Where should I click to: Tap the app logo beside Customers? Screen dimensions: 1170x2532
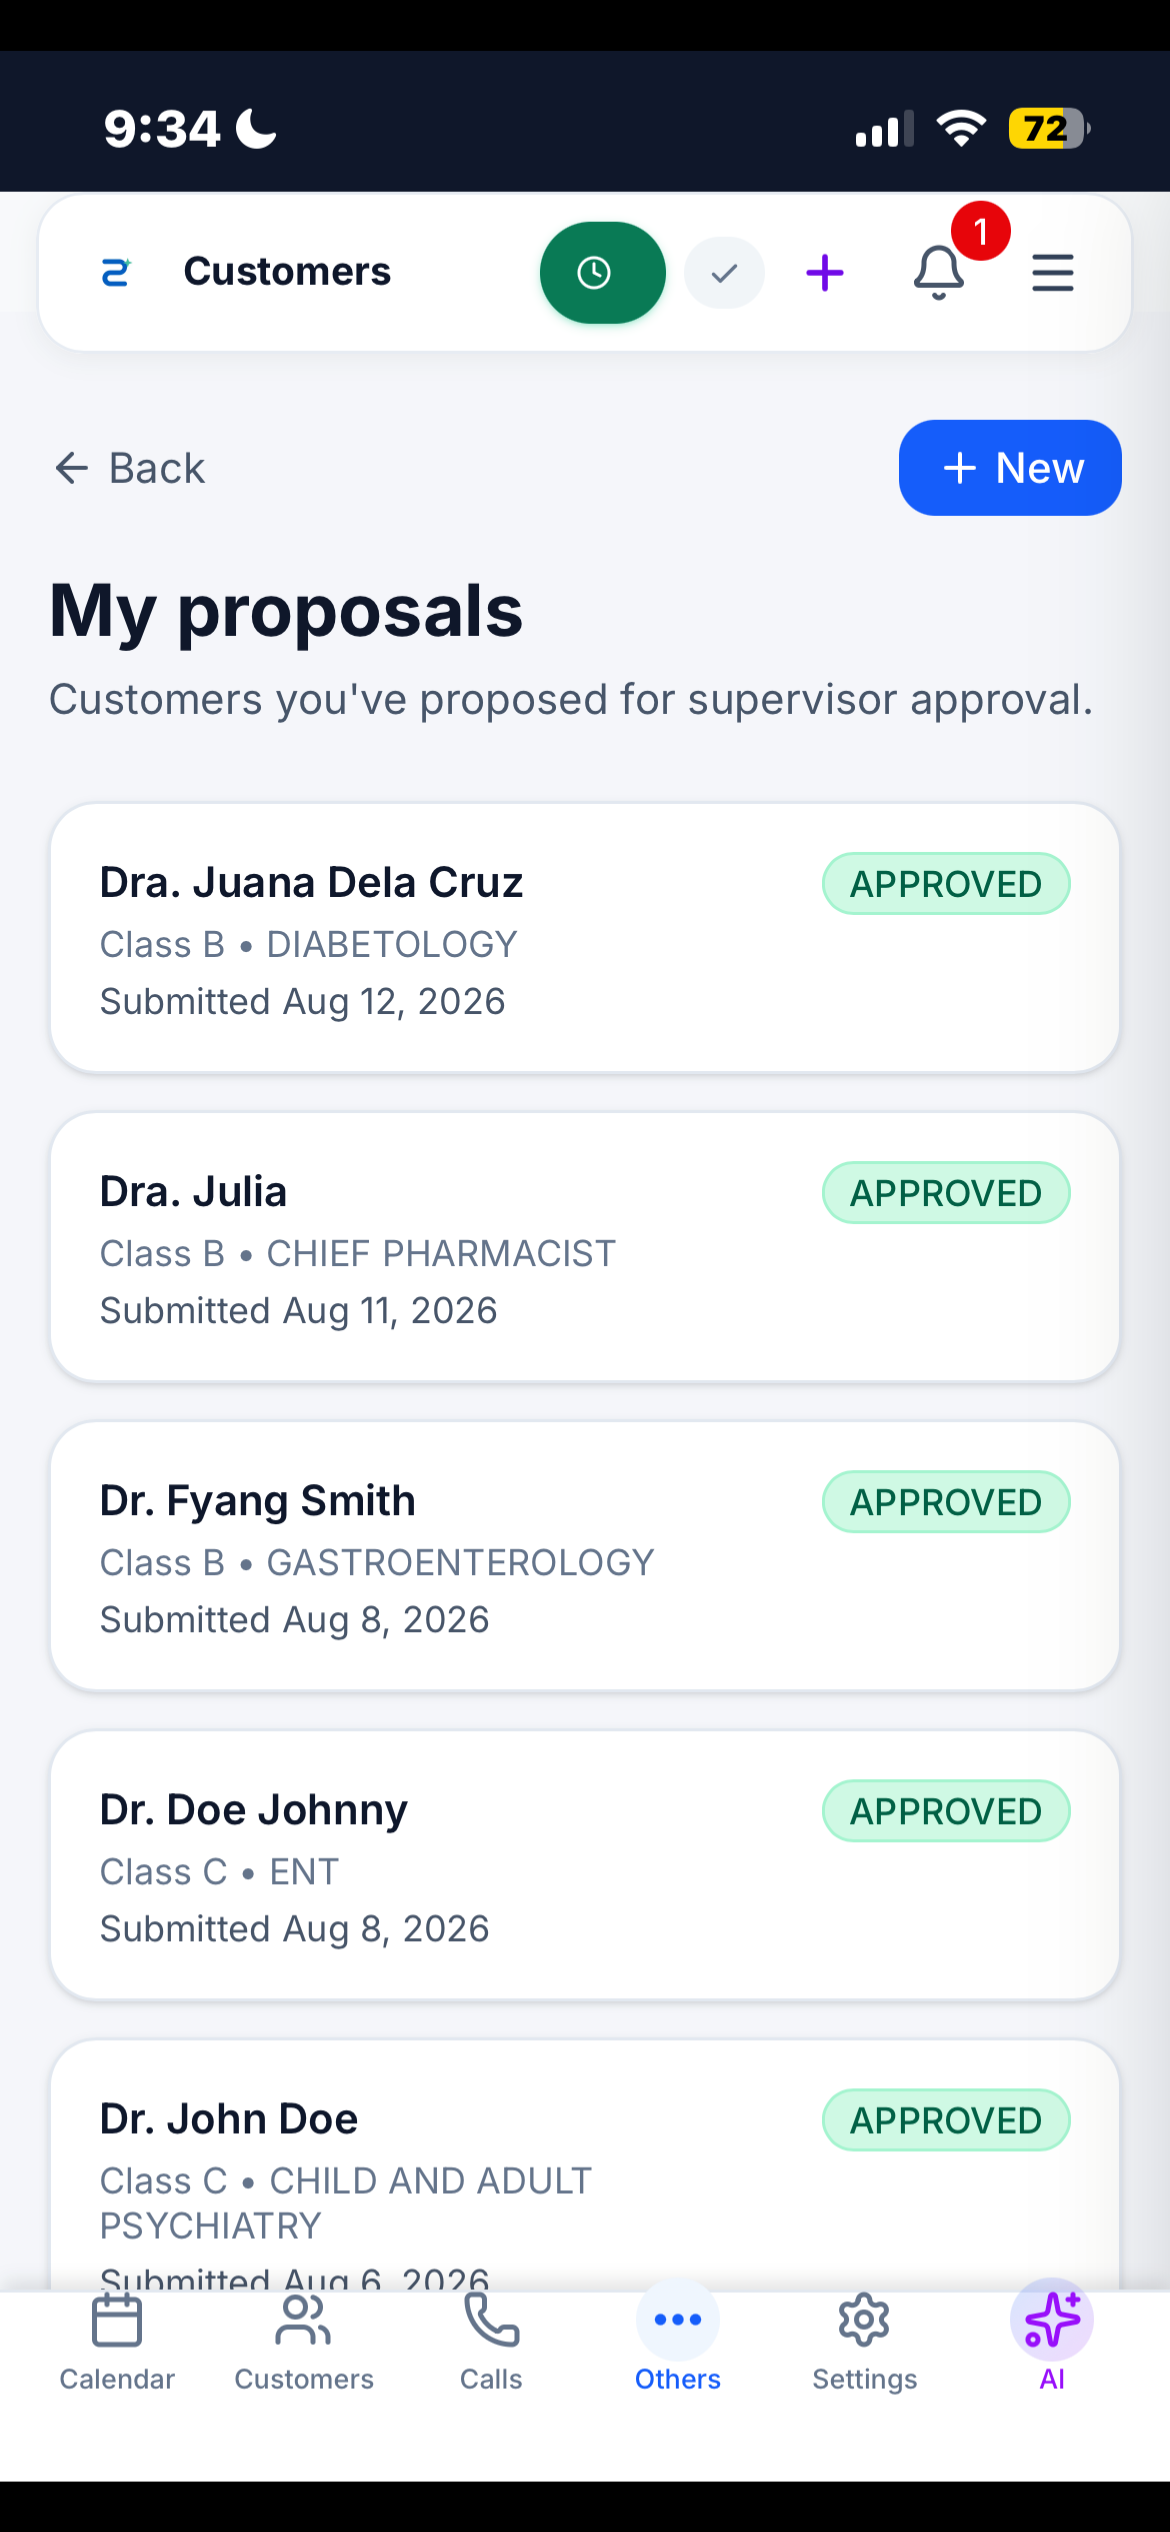(x=116, y=272)
